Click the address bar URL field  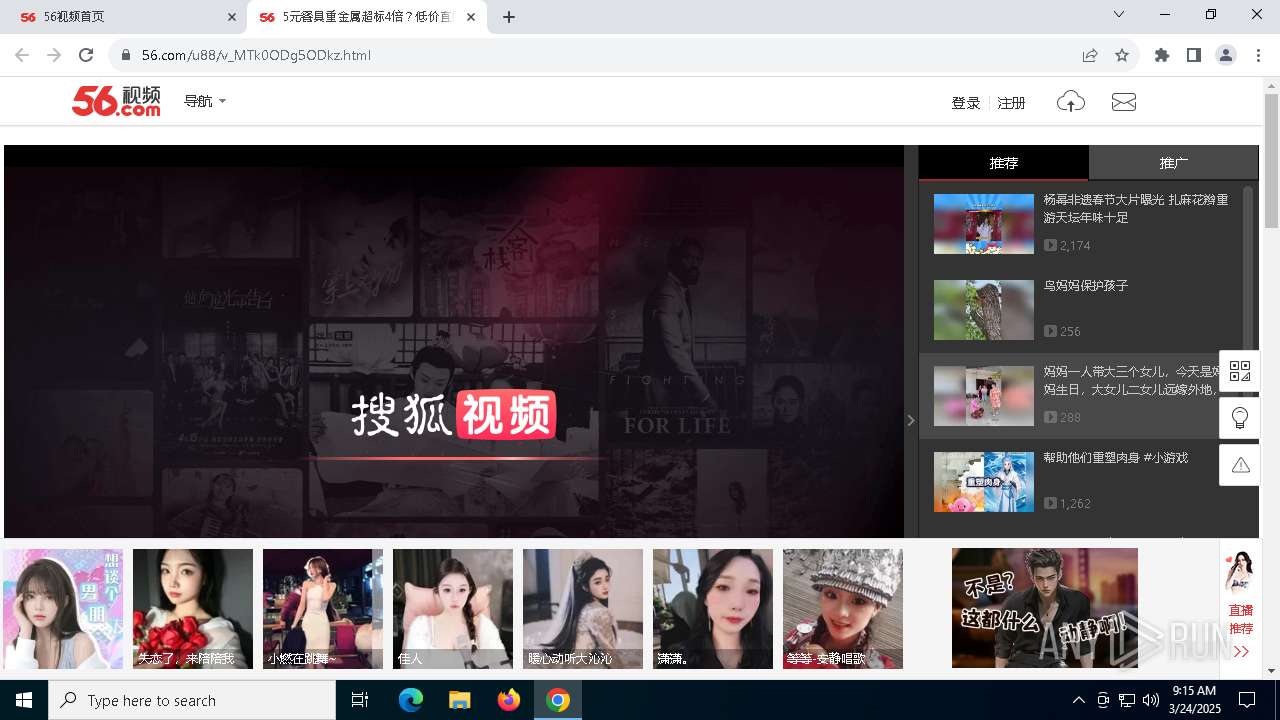pos(600,55)
